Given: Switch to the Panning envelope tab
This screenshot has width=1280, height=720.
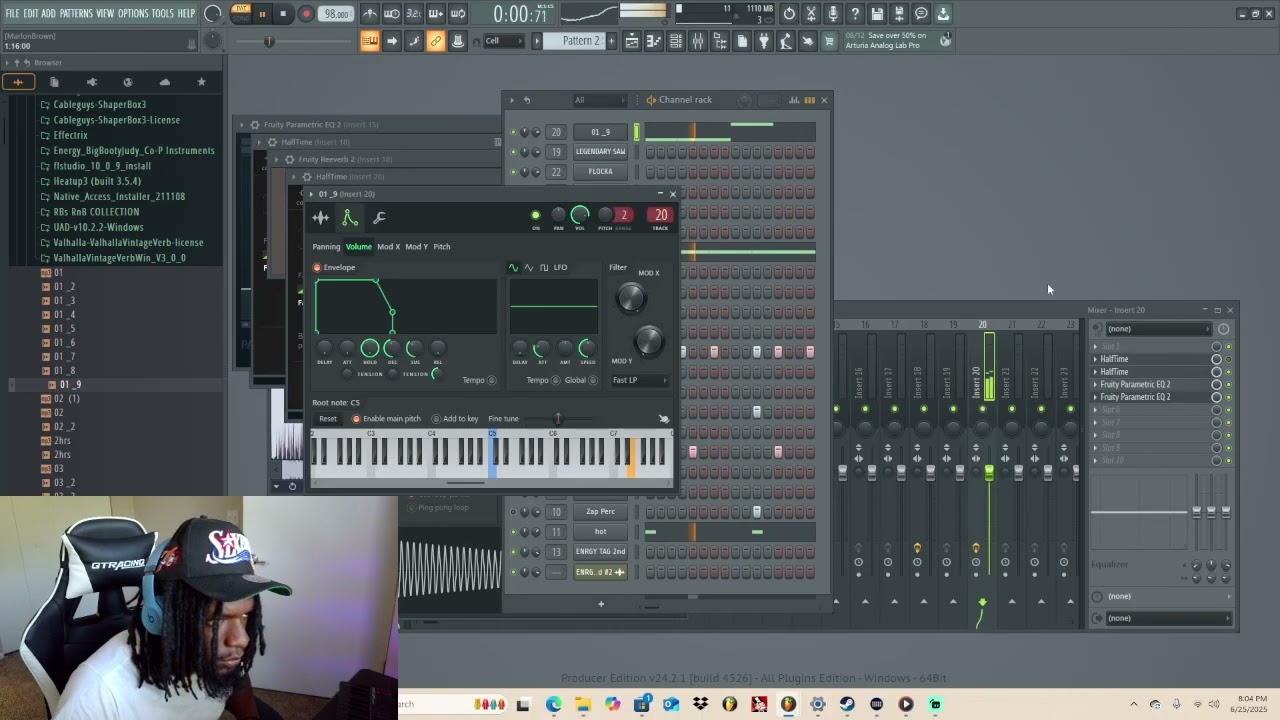Looking at the screenshot, I should point(326,247).
